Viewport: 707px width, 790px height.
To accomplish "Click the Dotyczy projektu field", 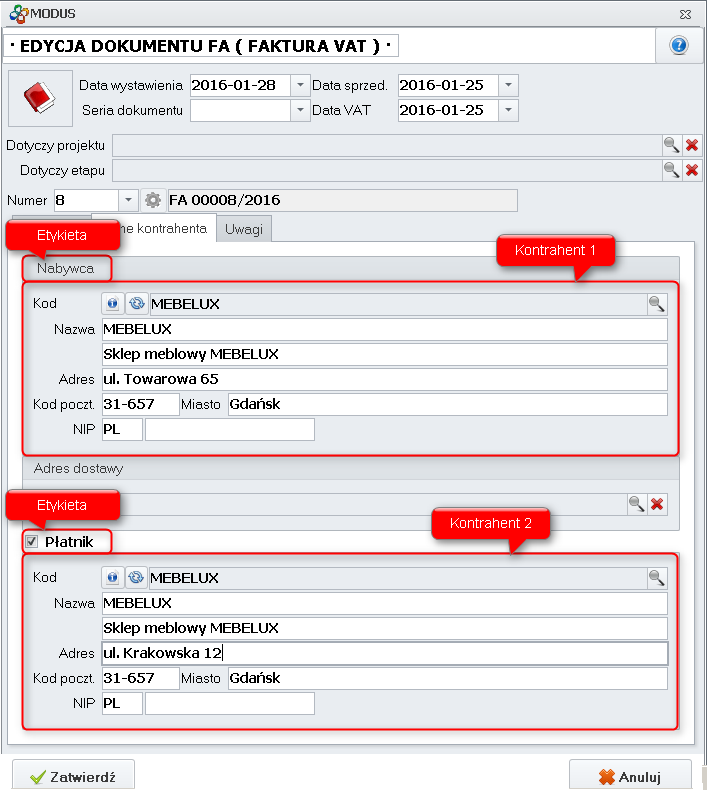I will coord(387,145).
